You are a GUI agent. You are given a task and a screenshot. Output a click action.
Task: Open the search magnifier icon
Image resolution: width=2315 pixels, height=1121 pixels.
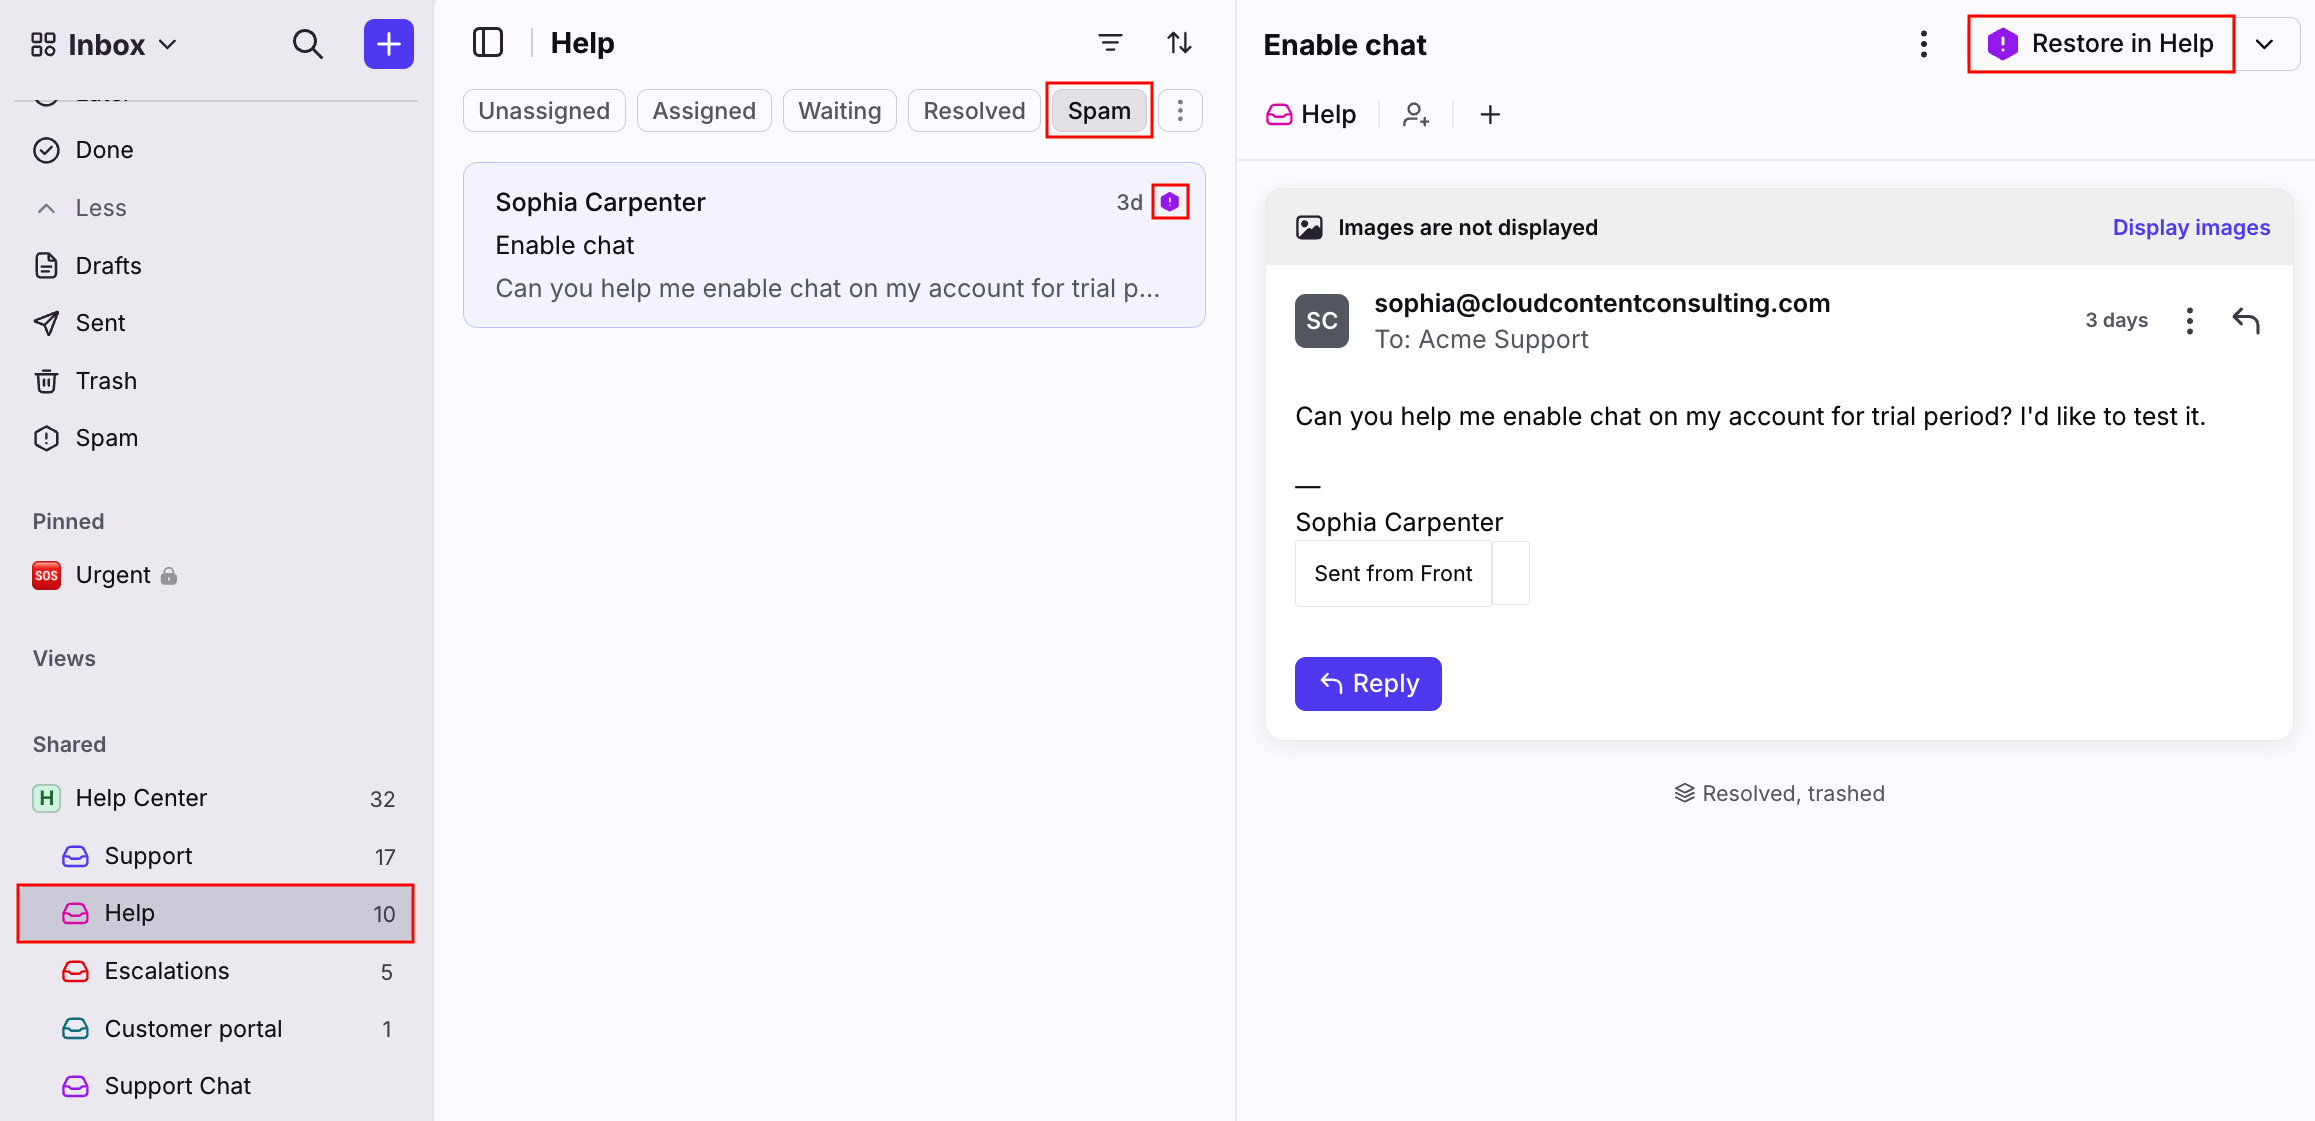308,44
